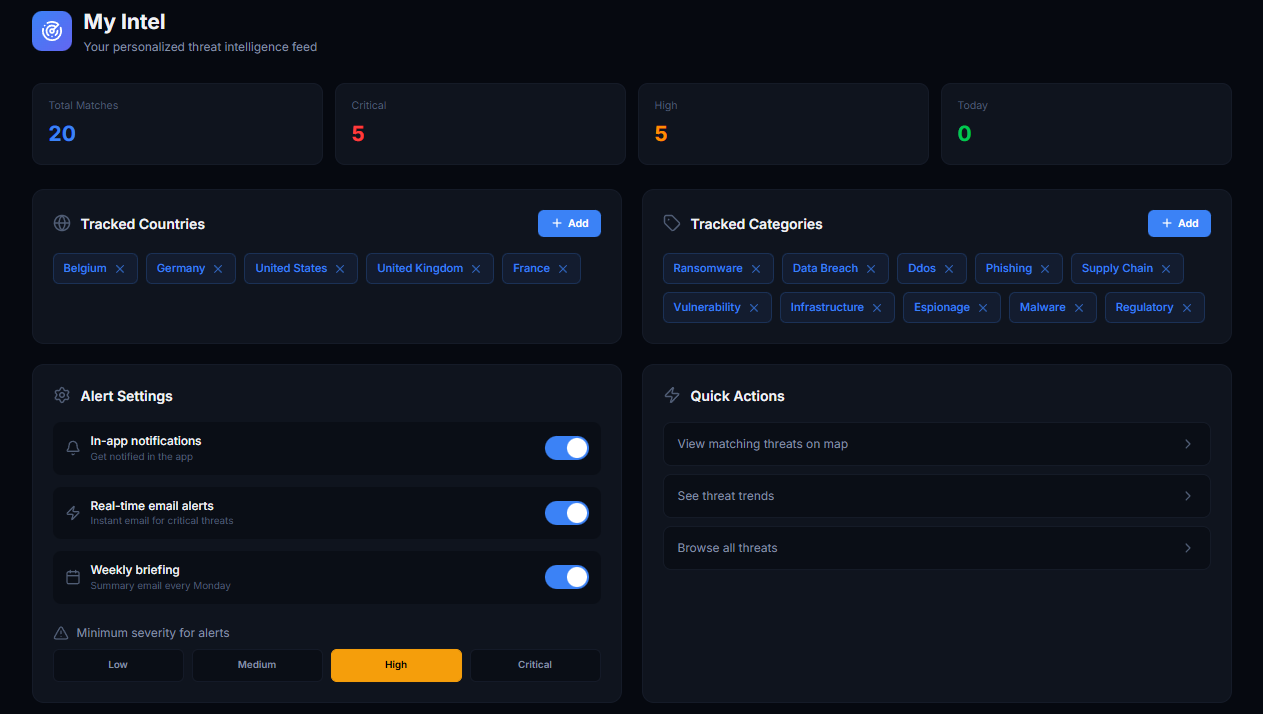This screenshot has height=714, width=1263.
Task: Open the See threat trends chevron
Action: [x=1187, y=495]
